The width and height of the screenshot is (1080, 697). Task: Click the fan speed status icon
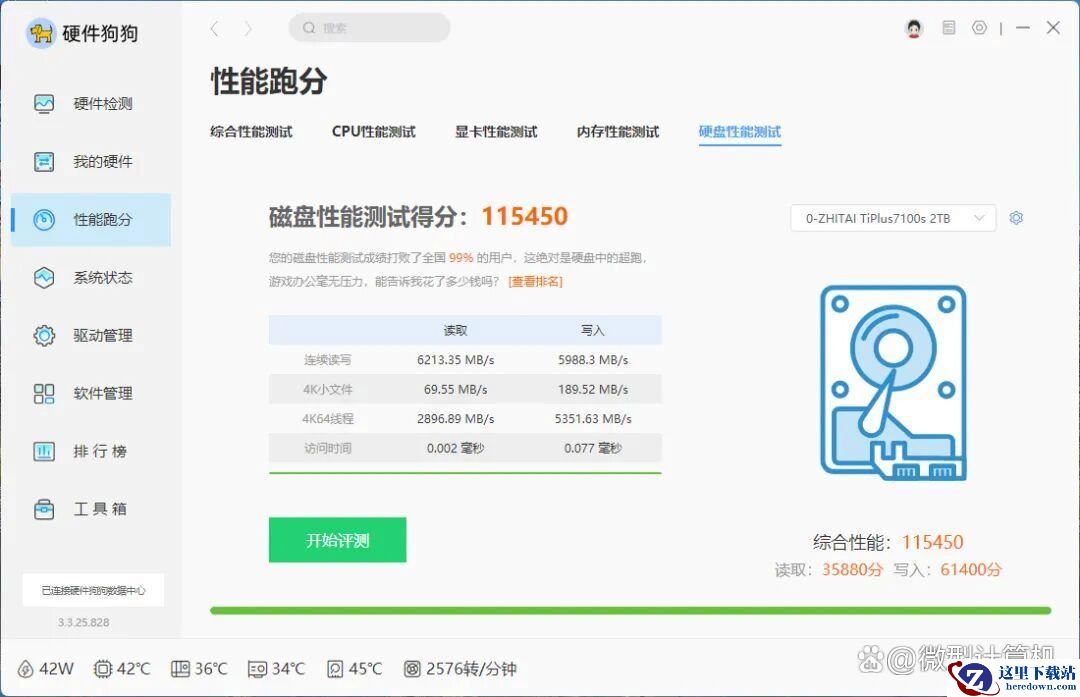click(412, 669)
